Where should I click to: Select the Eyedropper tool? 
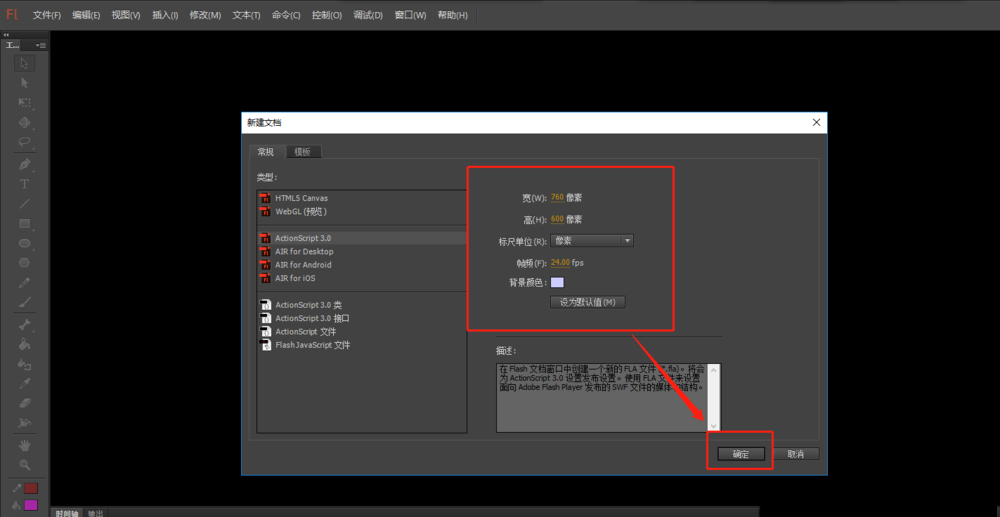(25, 384)
